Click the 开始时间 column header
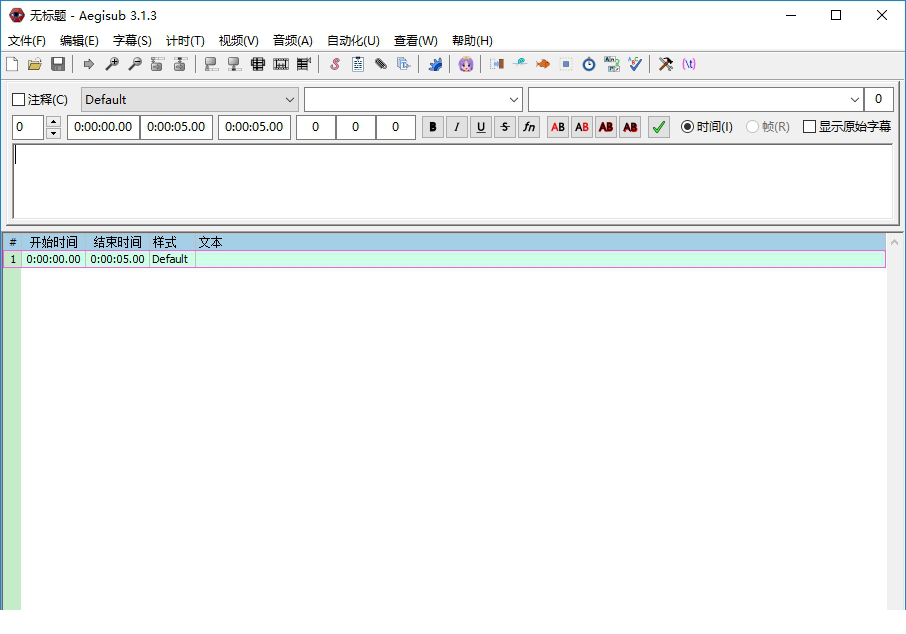 click(53, 242)
